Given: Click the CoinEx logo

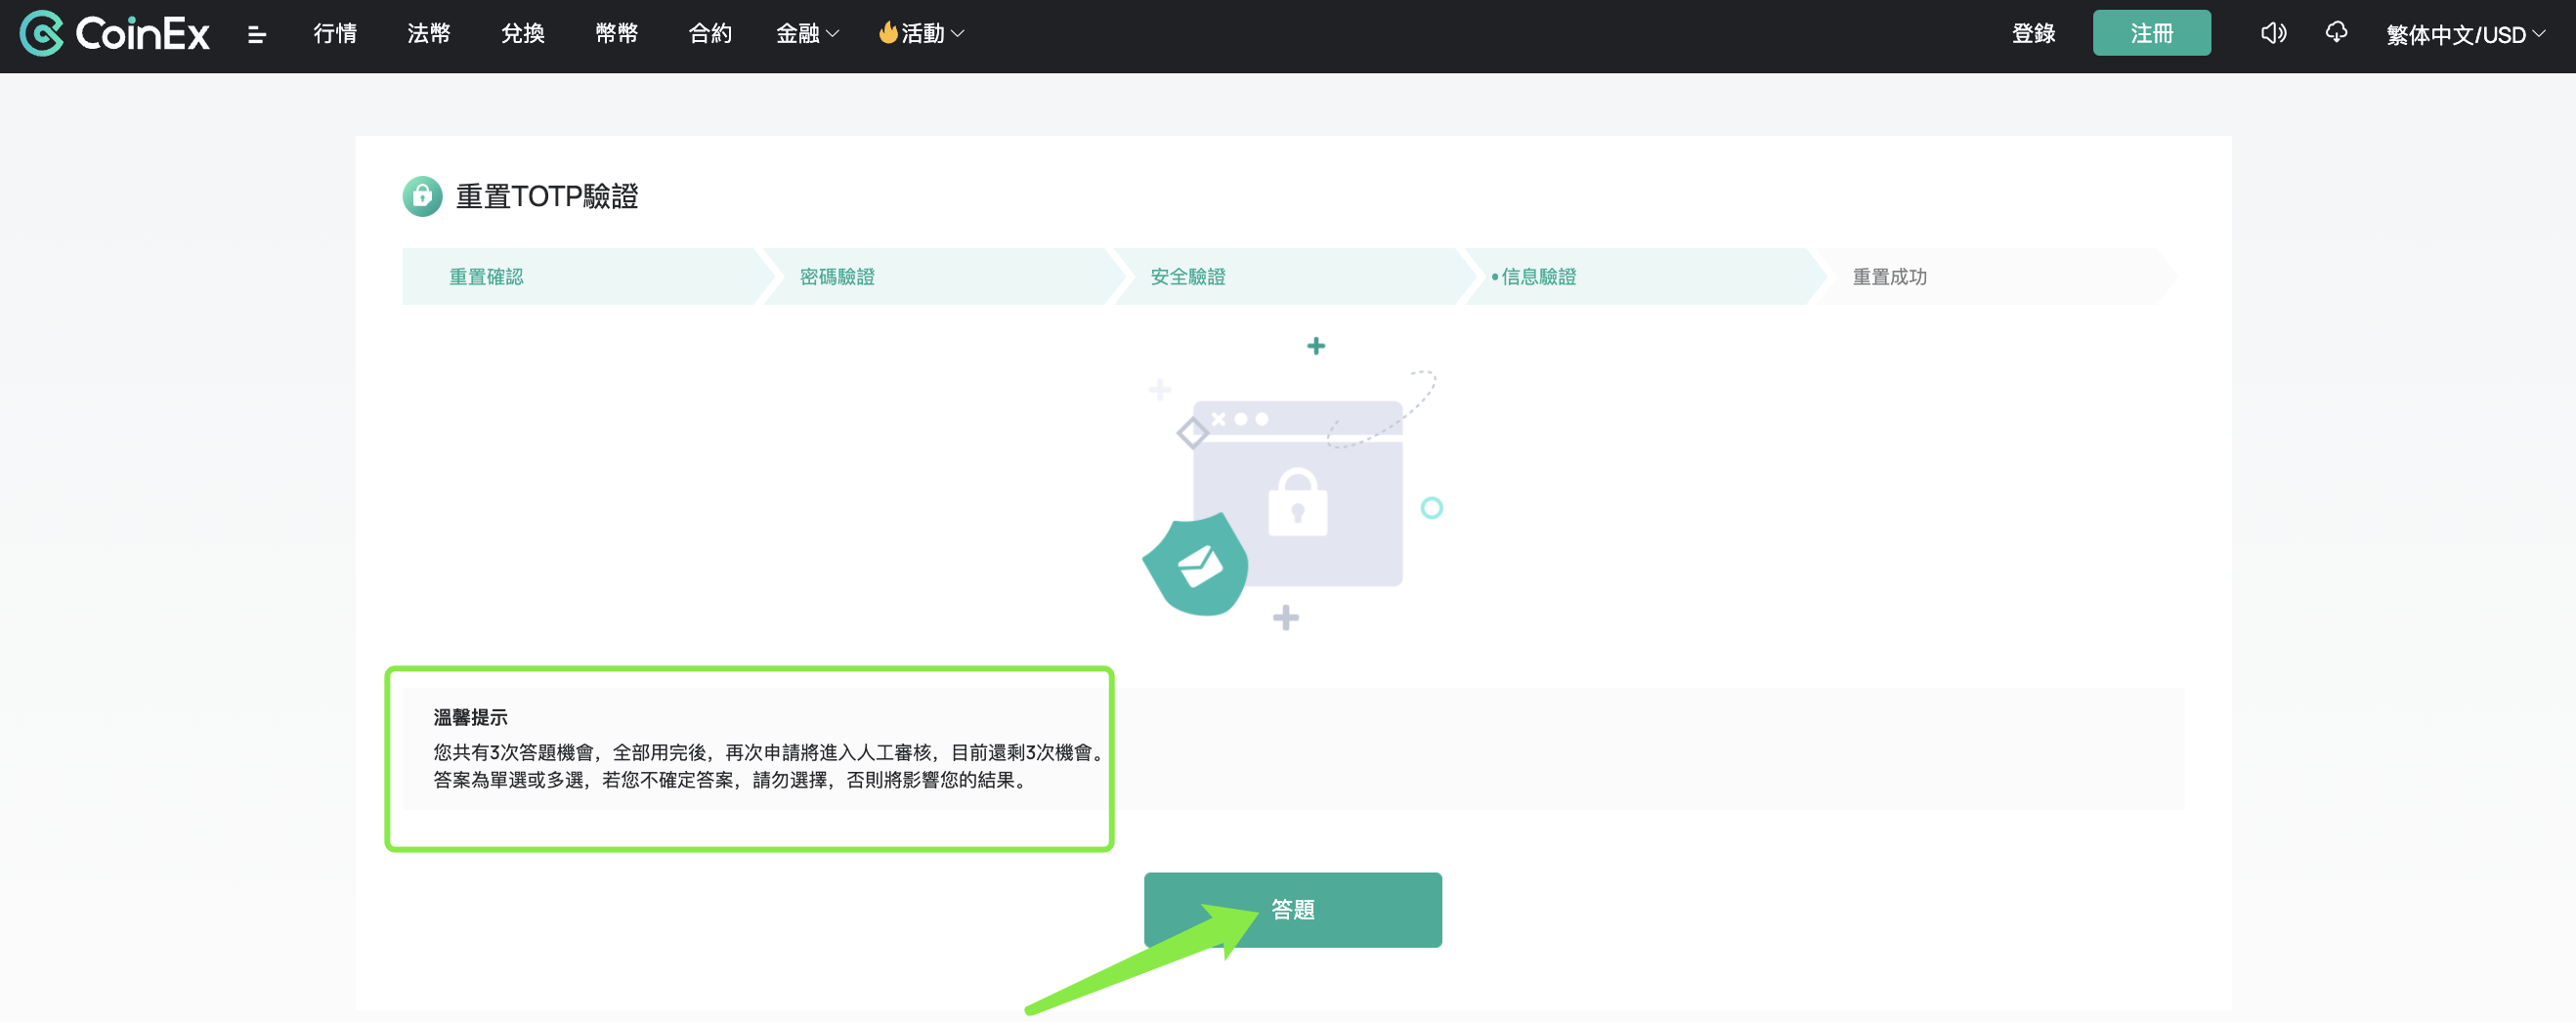Looking at the screenshot, I should coord(115,34).
